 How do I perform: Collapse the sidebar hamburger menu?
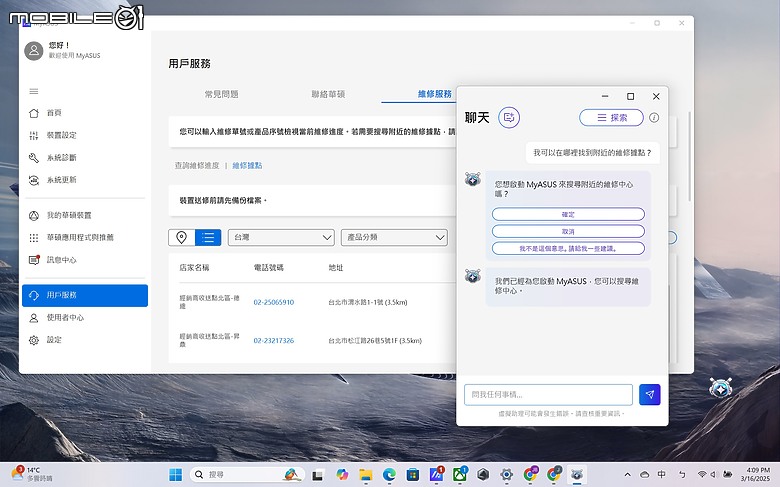pyautogui.click(x=34, y=91)
